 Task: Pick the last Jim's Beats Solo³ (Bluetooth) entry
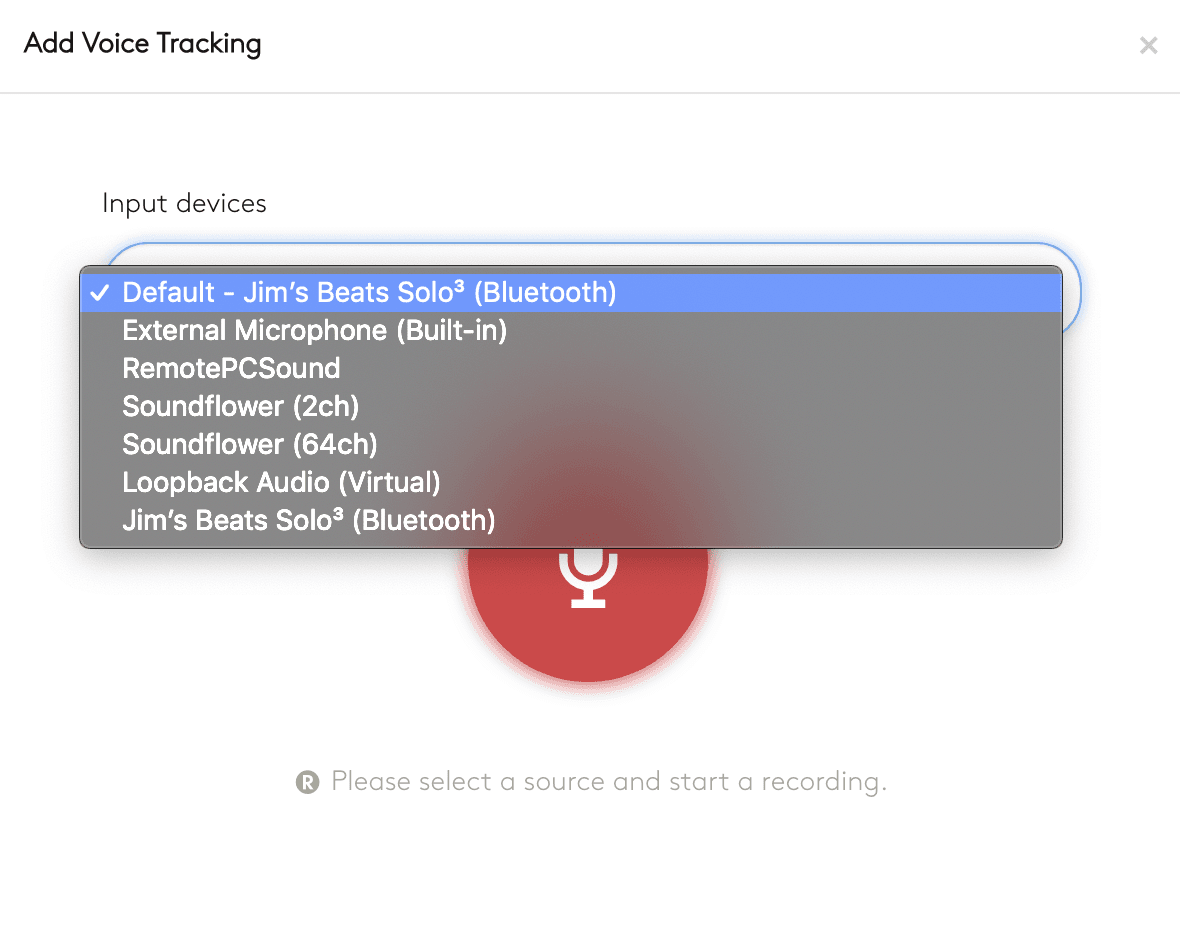coord(308,520)
